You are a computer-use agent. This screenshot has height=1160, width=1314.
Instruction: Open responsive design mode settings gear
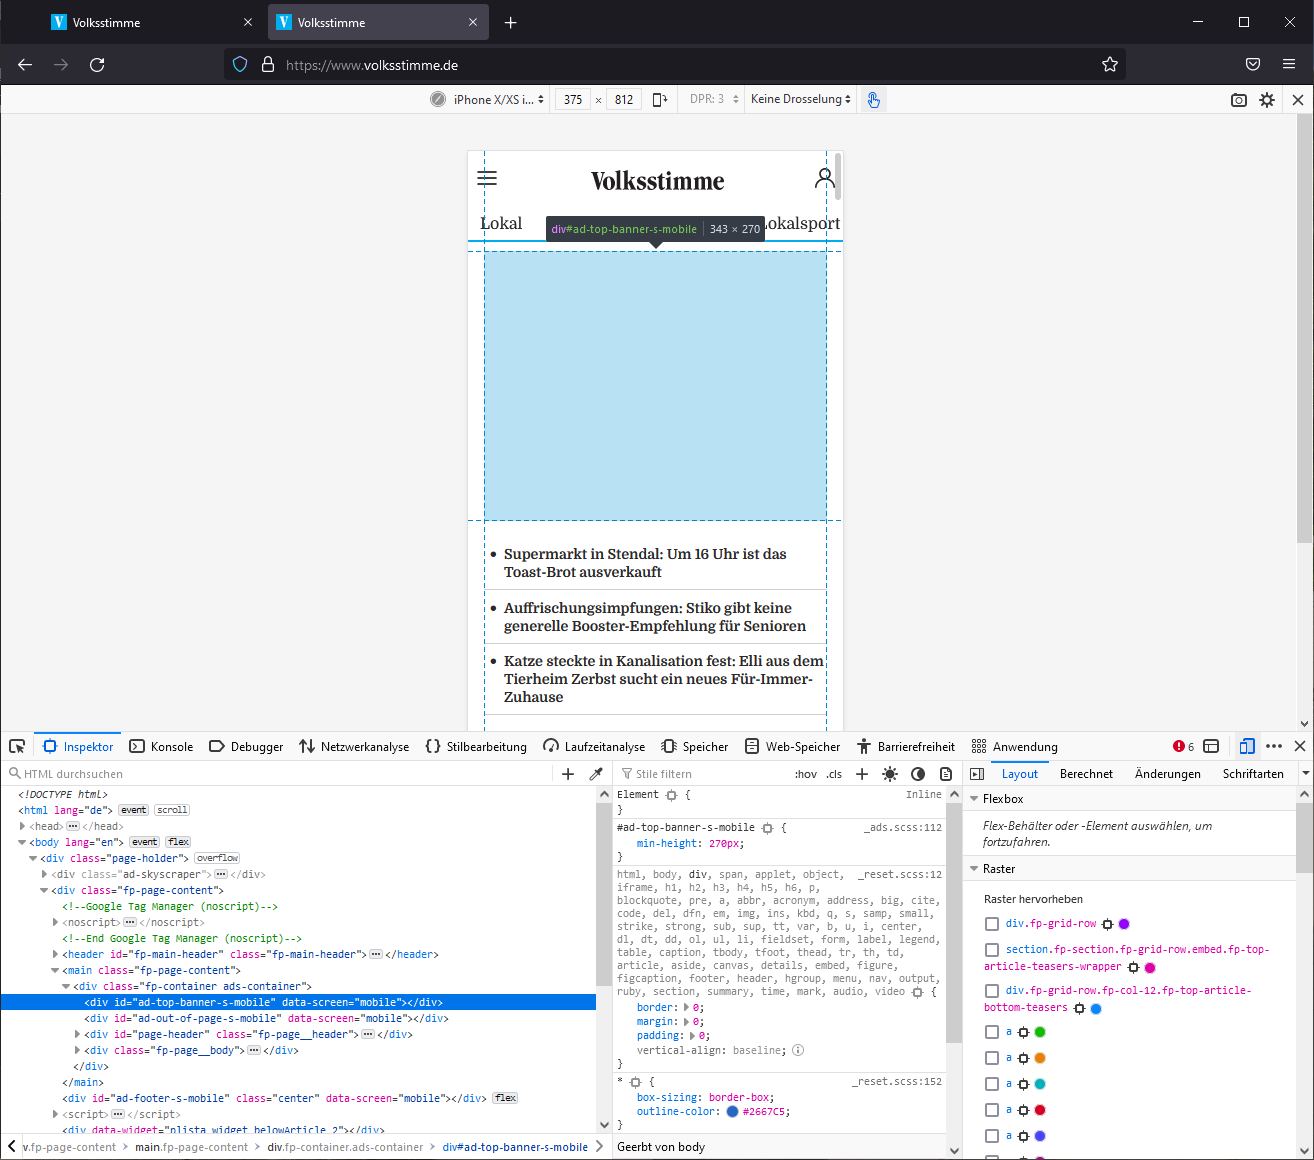(1266, 99)
